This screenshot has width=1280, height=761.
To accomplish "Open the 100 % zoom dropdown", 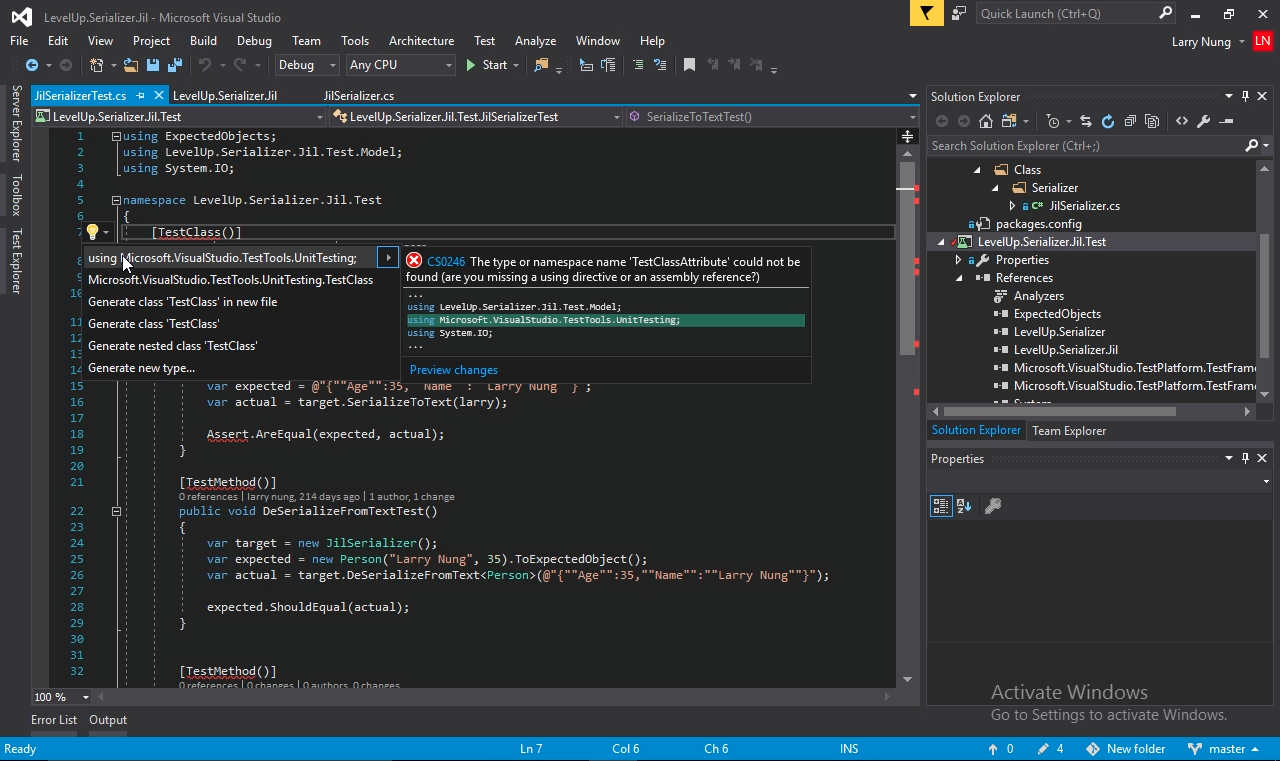I will click(85, 697).
